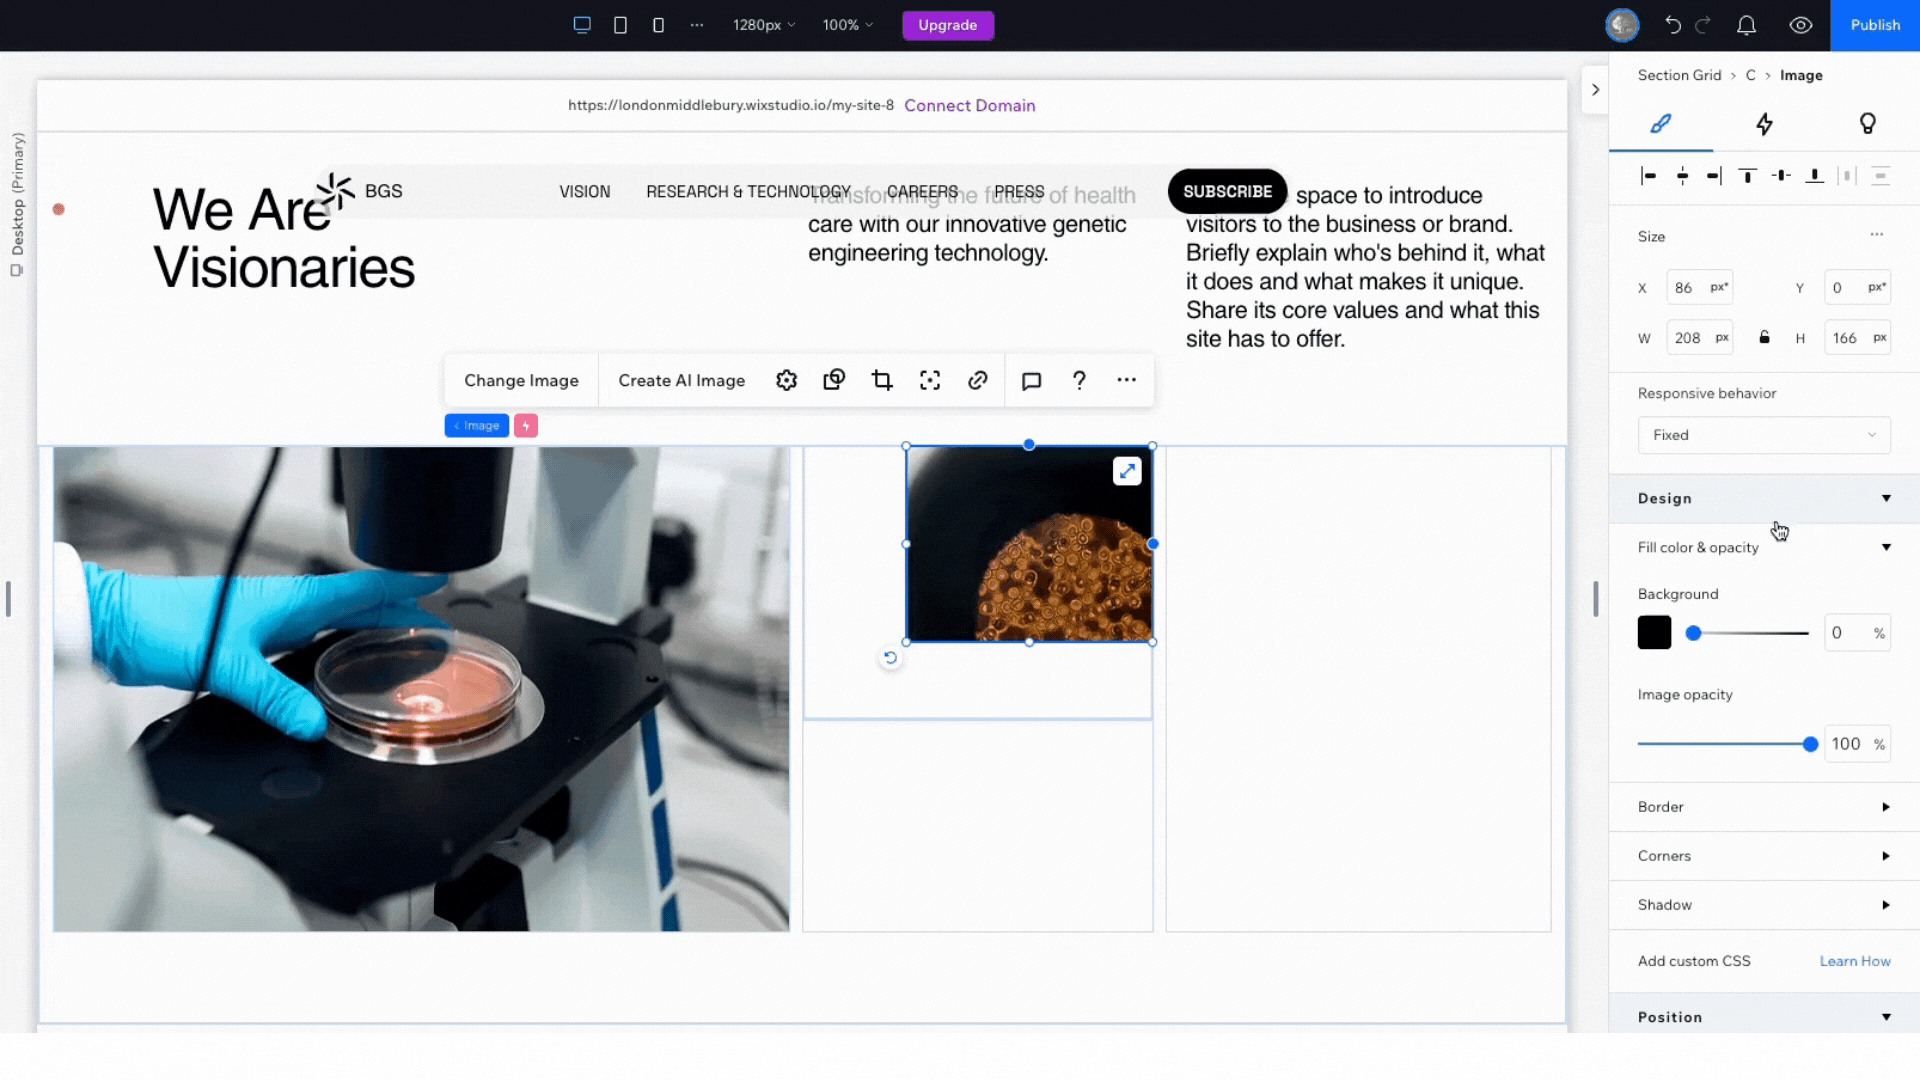Switch to mobile breakpoint view
This screenshot has width=1920, height=1080.
click(x=658, y=25)
